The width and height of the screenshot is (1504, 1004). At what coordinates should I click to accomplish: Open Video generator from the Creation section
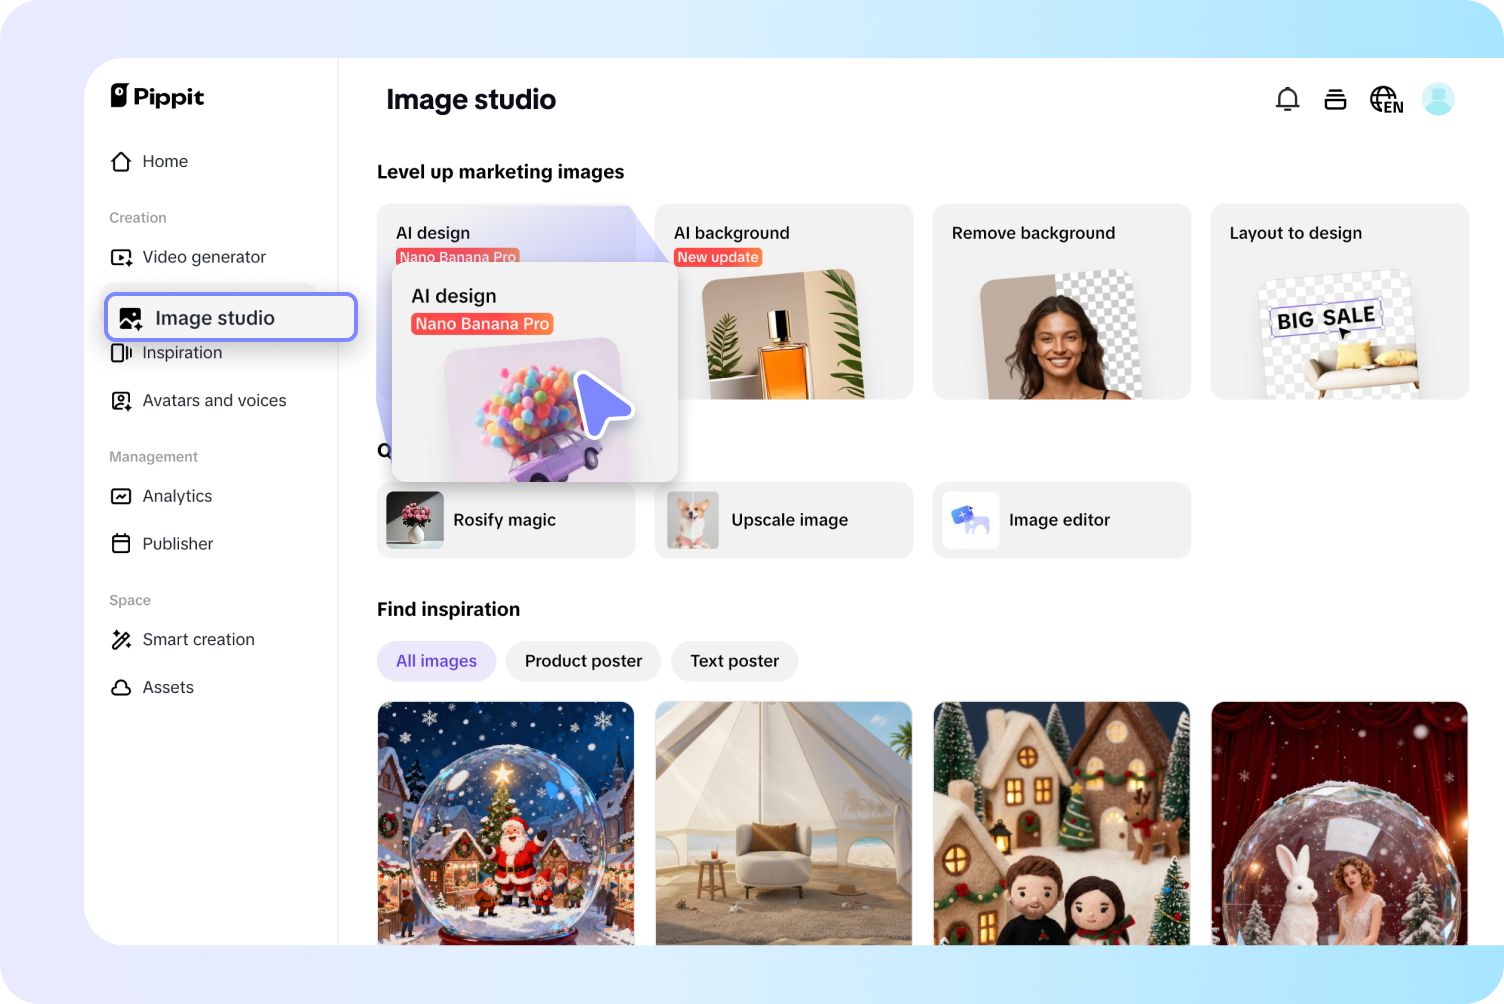(204, 257)
